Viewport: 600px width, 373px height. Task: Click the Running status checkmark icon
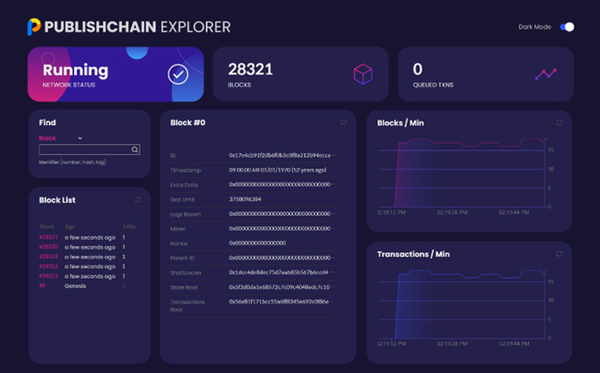point(178,74)
